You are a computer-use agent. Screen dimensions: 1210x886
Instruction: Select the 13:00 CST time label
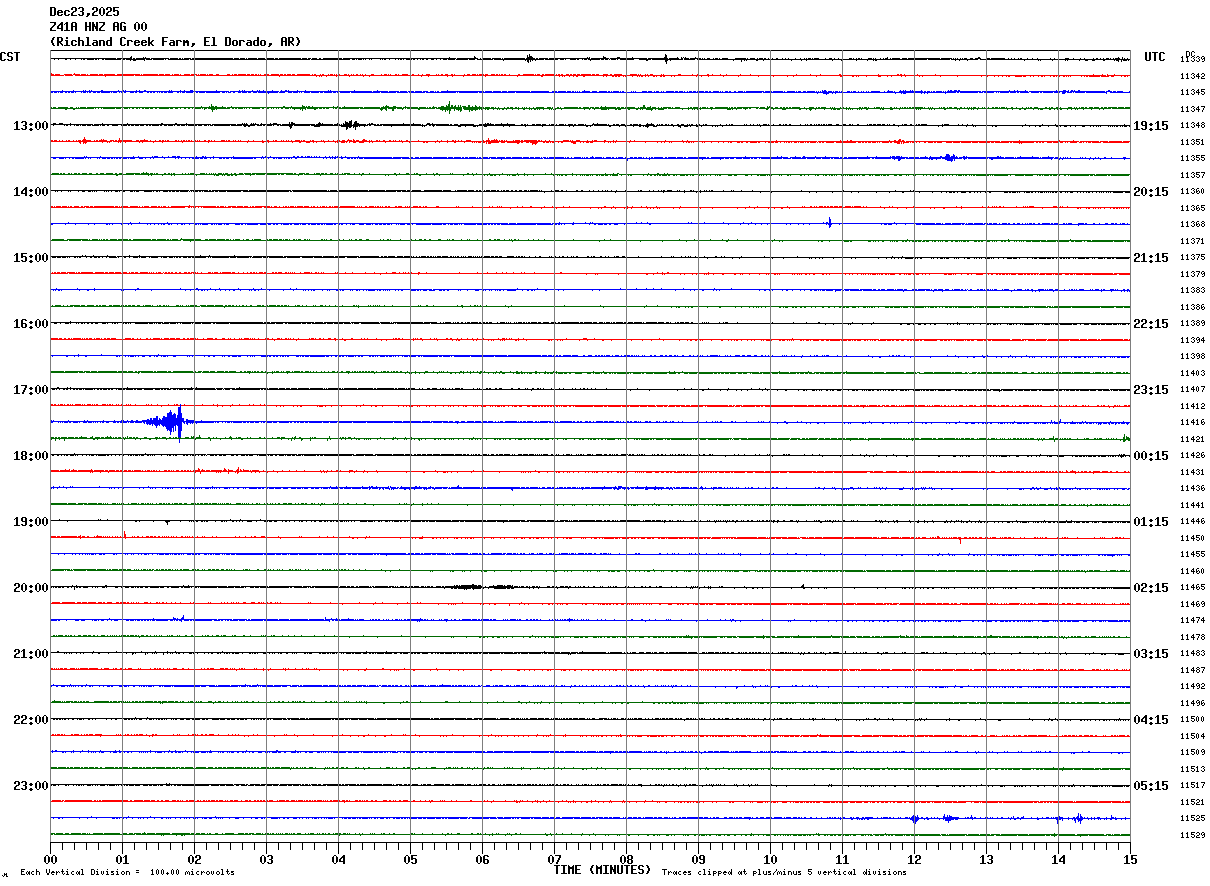tap(30, 126)
